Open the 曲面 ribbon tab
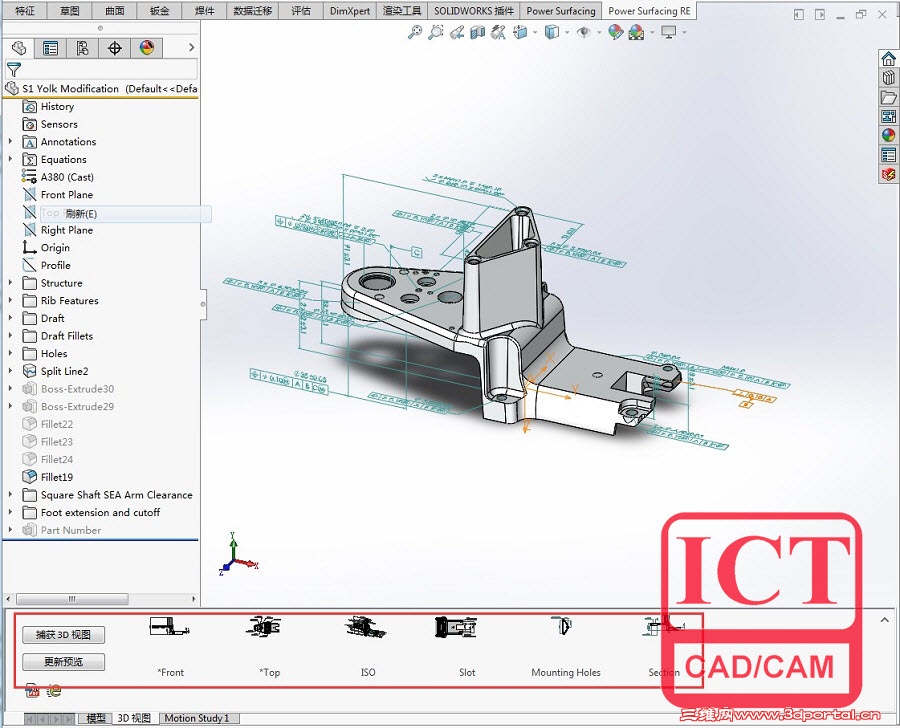Screen dimensions: 900x728 (x=115, y=11)
